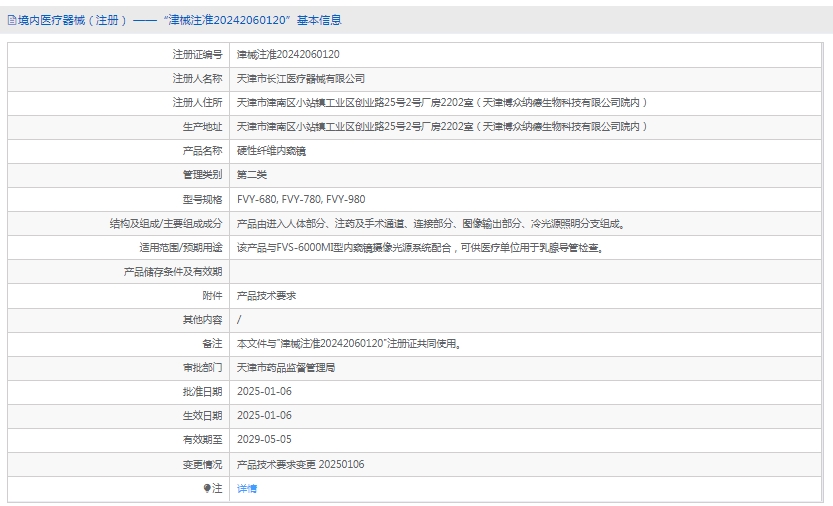This screenshot has width=833, height=506.
Task: Click model specs FVY-680, FVY-780, FVY-980
Action: (300, 199)
